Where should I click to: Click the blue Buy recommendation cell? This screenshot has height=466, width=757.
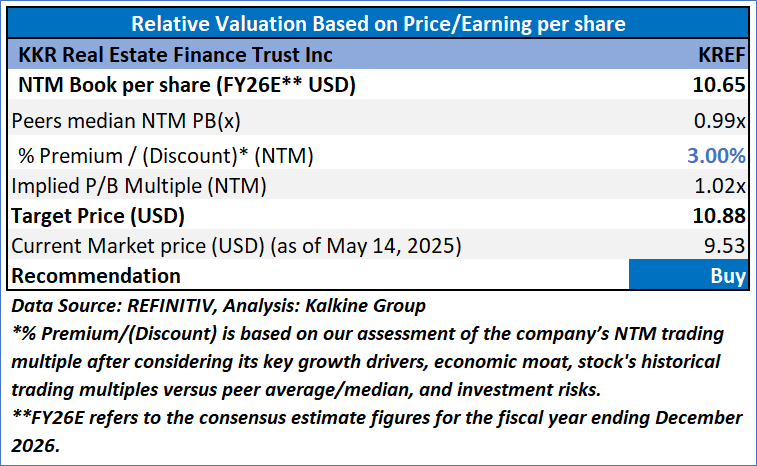[x=688, y=275]
